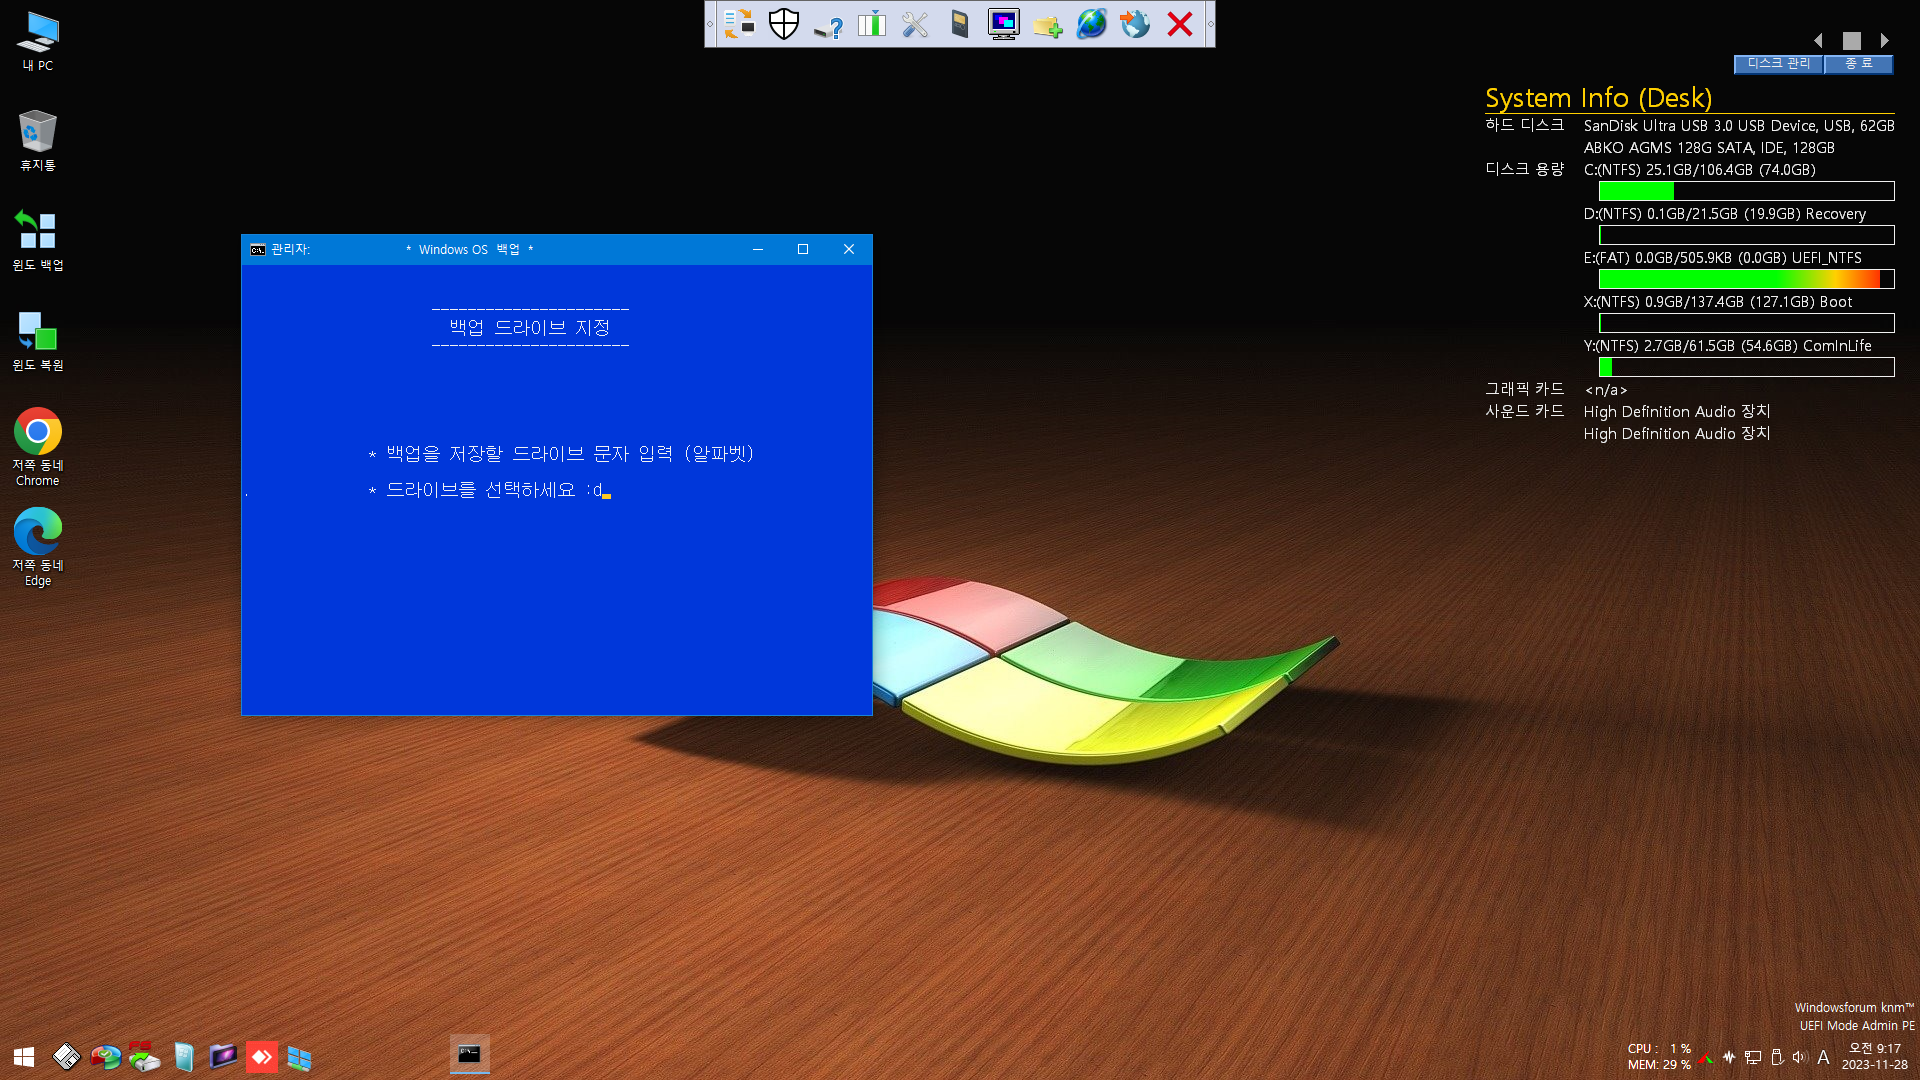
Task: Open the volume speaker tray icon
Action: click(x=1800, y=1057)
